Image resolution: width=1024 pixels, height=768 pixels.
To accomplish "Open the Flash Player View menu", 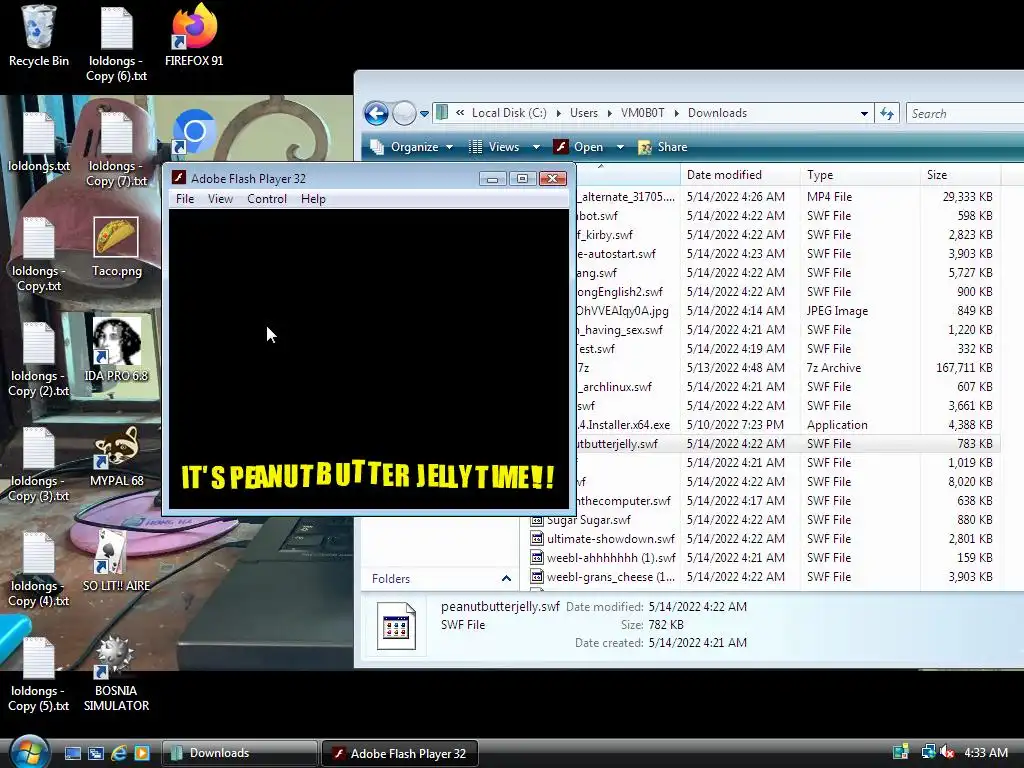I will point(220,199).
